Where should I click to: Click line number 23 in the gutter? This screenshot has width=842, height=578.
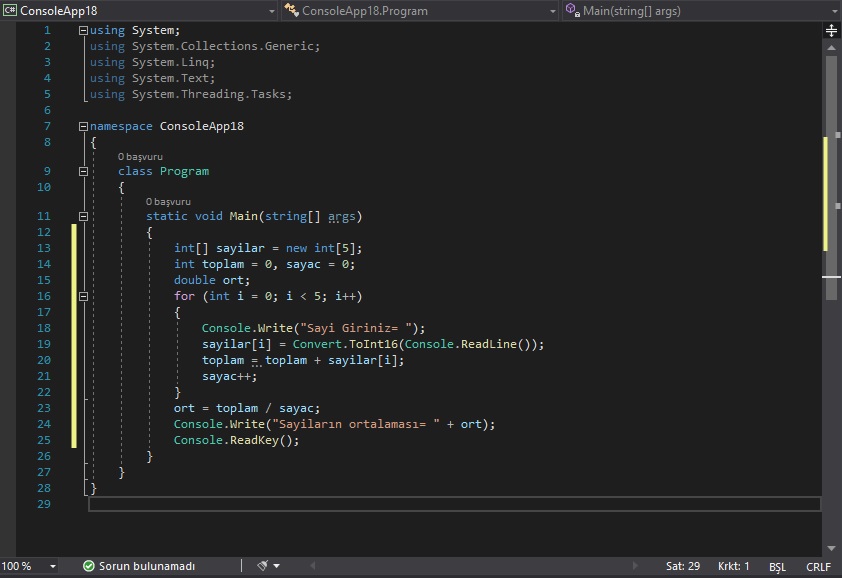click(43, 408)
